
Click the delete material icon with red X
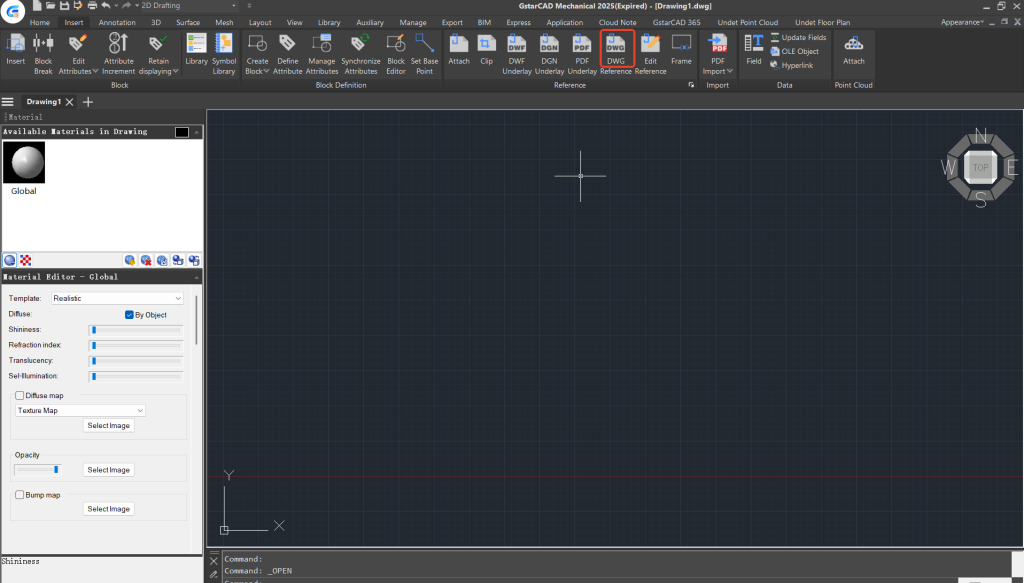146,260
